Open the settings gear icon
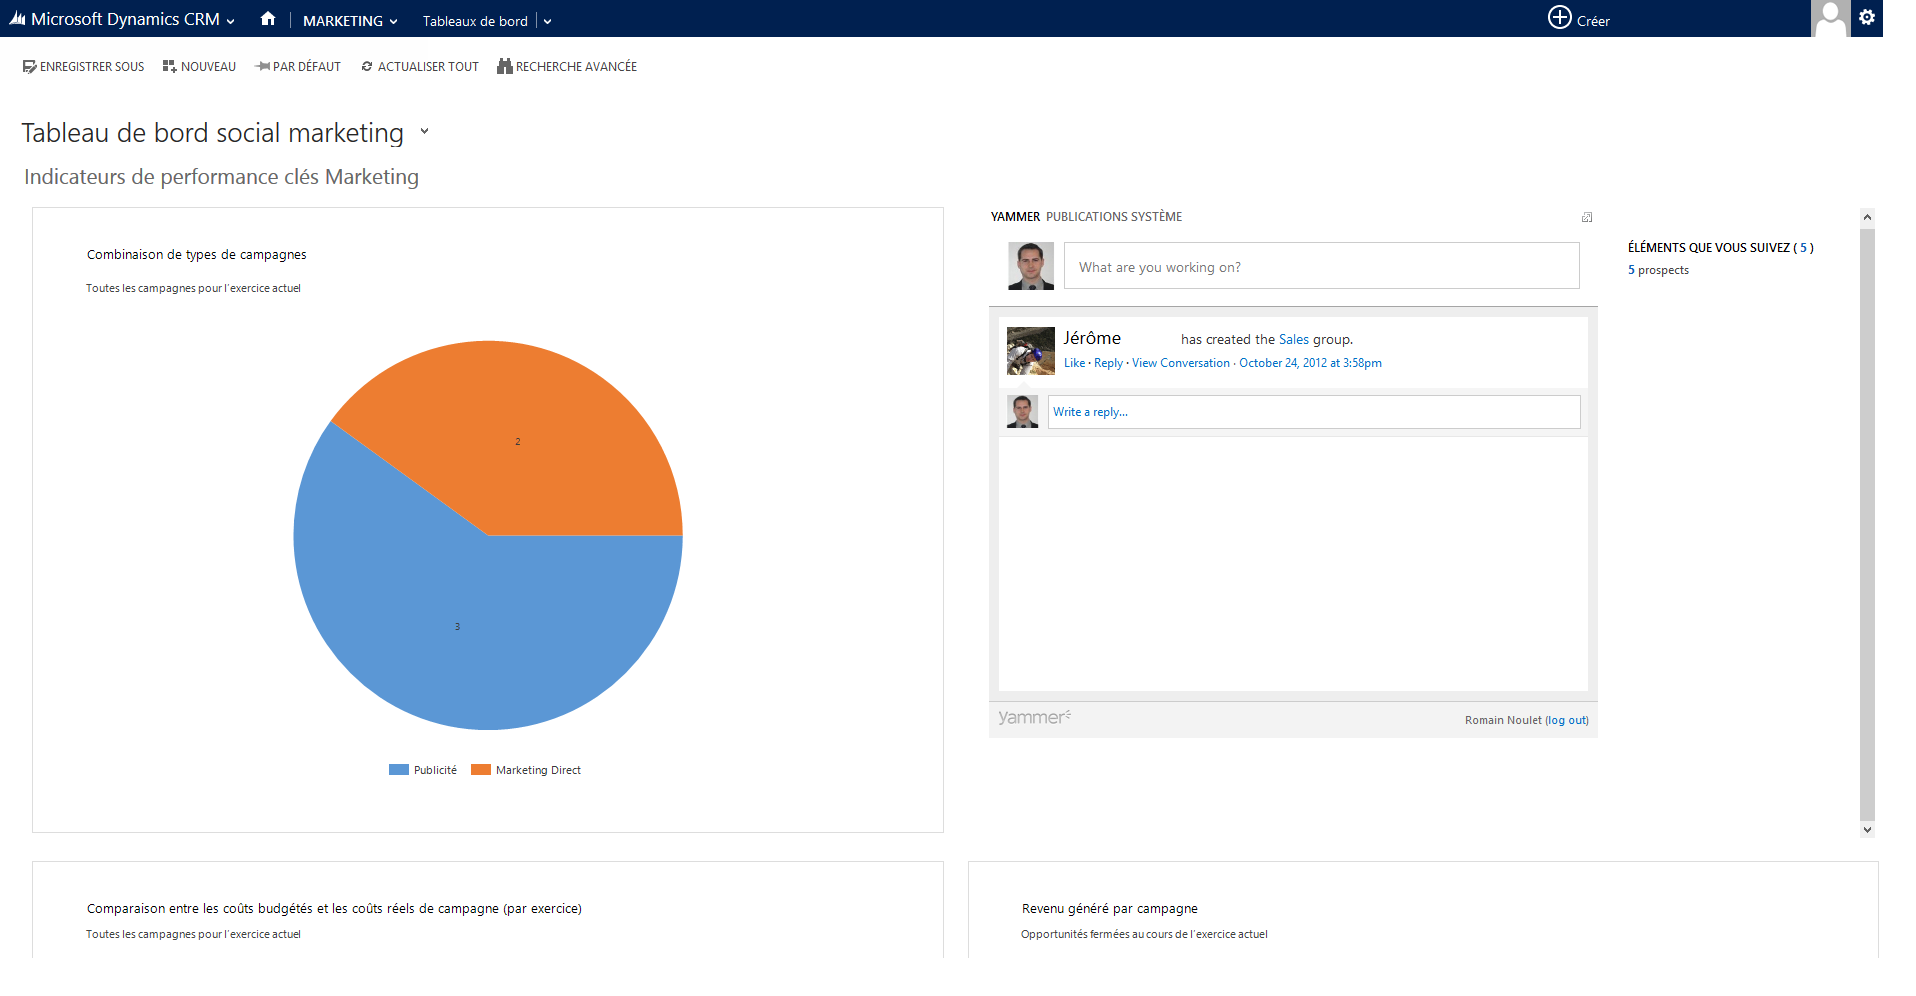This screenshot has height=996, width=1916. coord(1867,17)
